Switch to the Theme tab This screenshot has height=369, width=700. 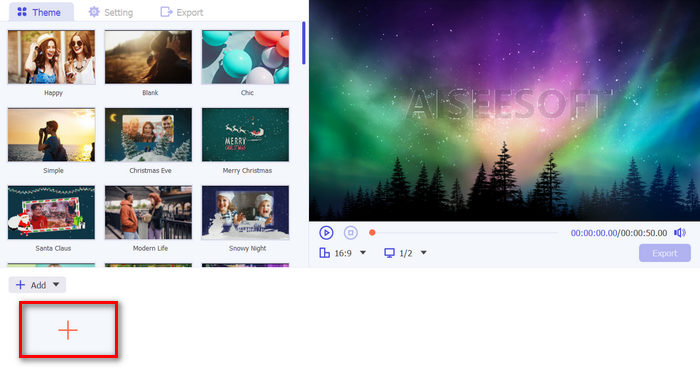(41, 12)
